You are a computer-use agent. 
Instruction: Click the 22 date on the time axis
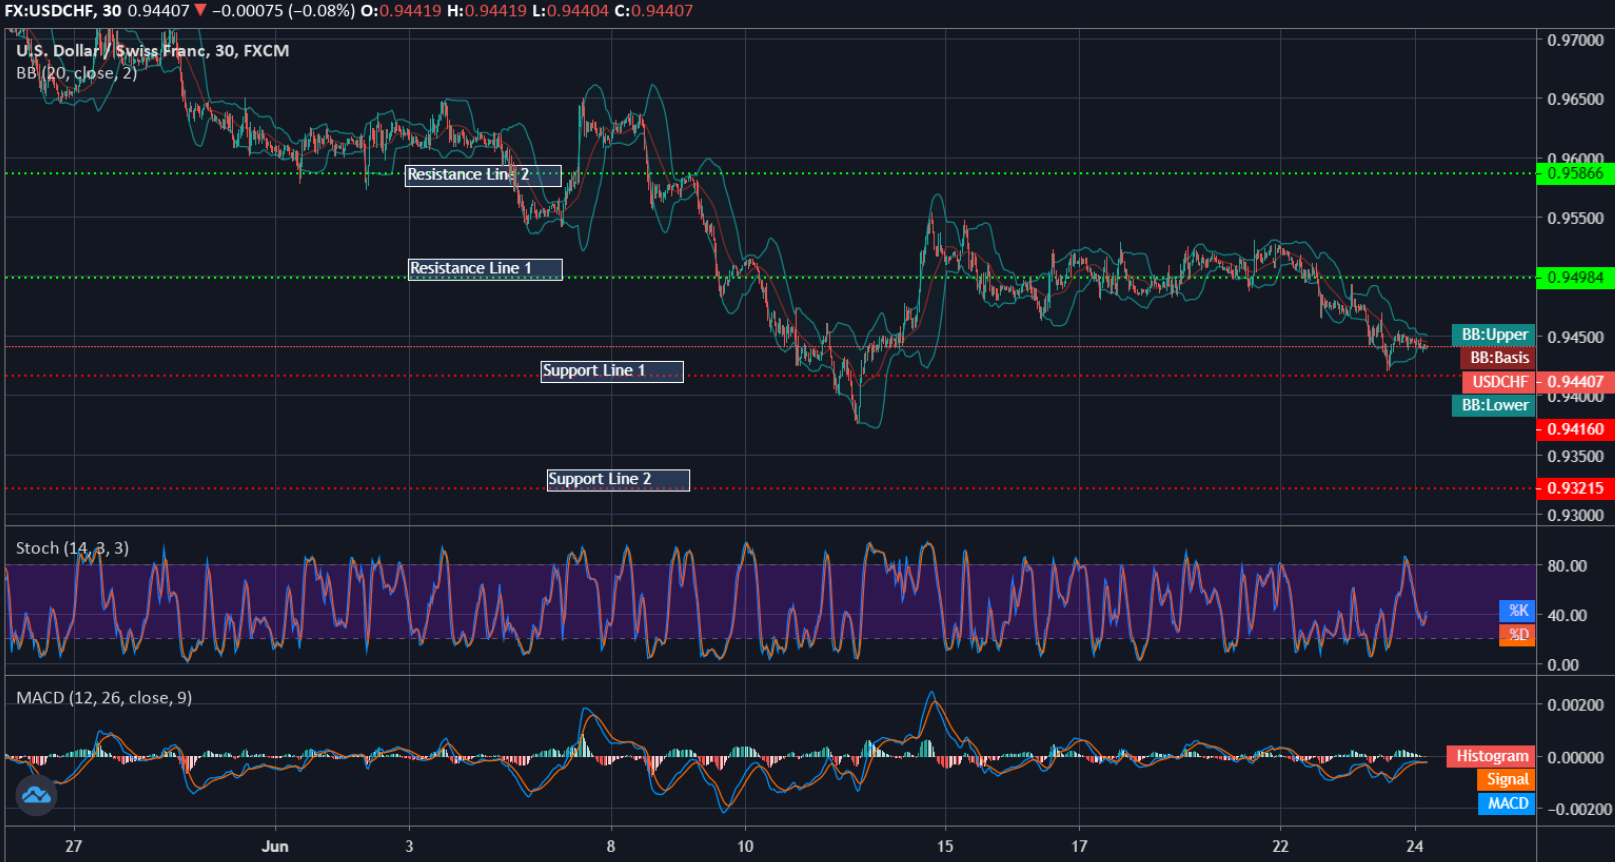(x=1280, y=847)
